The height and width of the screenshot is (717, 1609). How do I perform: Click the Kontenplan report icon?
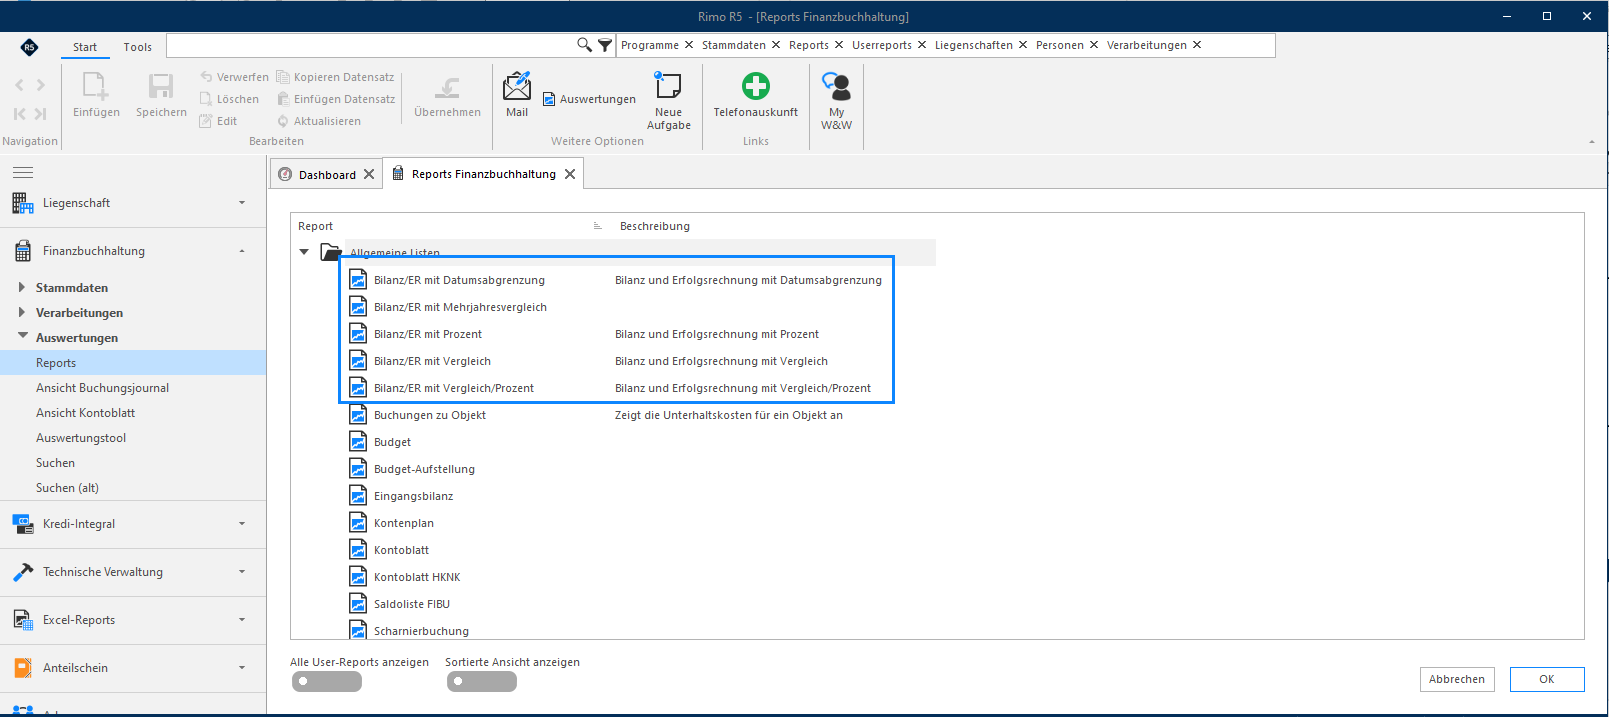358,522
